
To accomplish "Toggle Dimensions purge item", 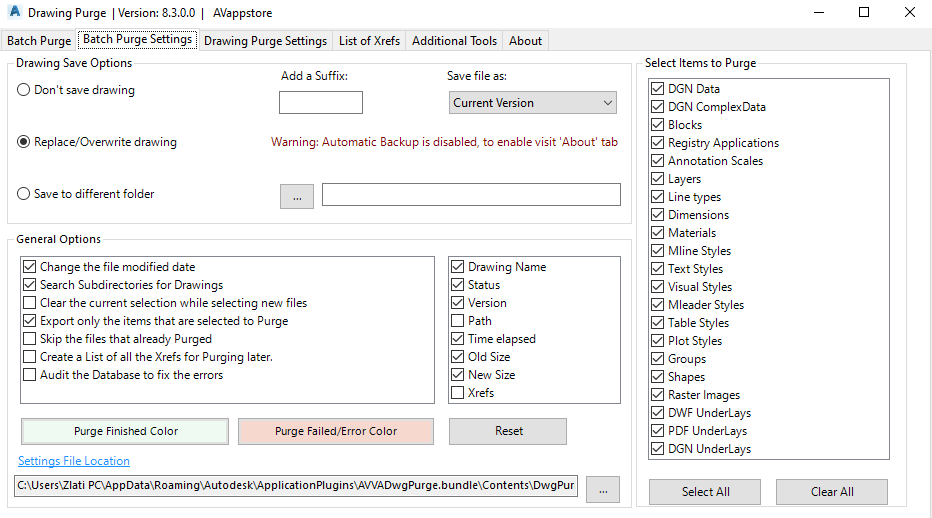I will coord(657,215).
